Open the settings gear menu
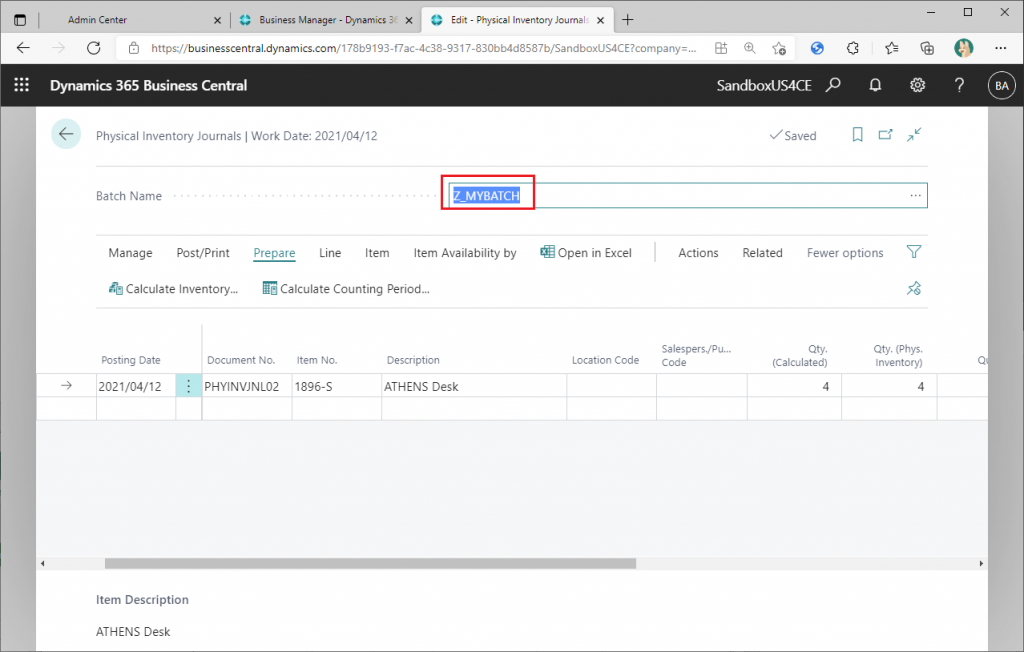Viewport: 1024px width, 652px height. [918, 85]
